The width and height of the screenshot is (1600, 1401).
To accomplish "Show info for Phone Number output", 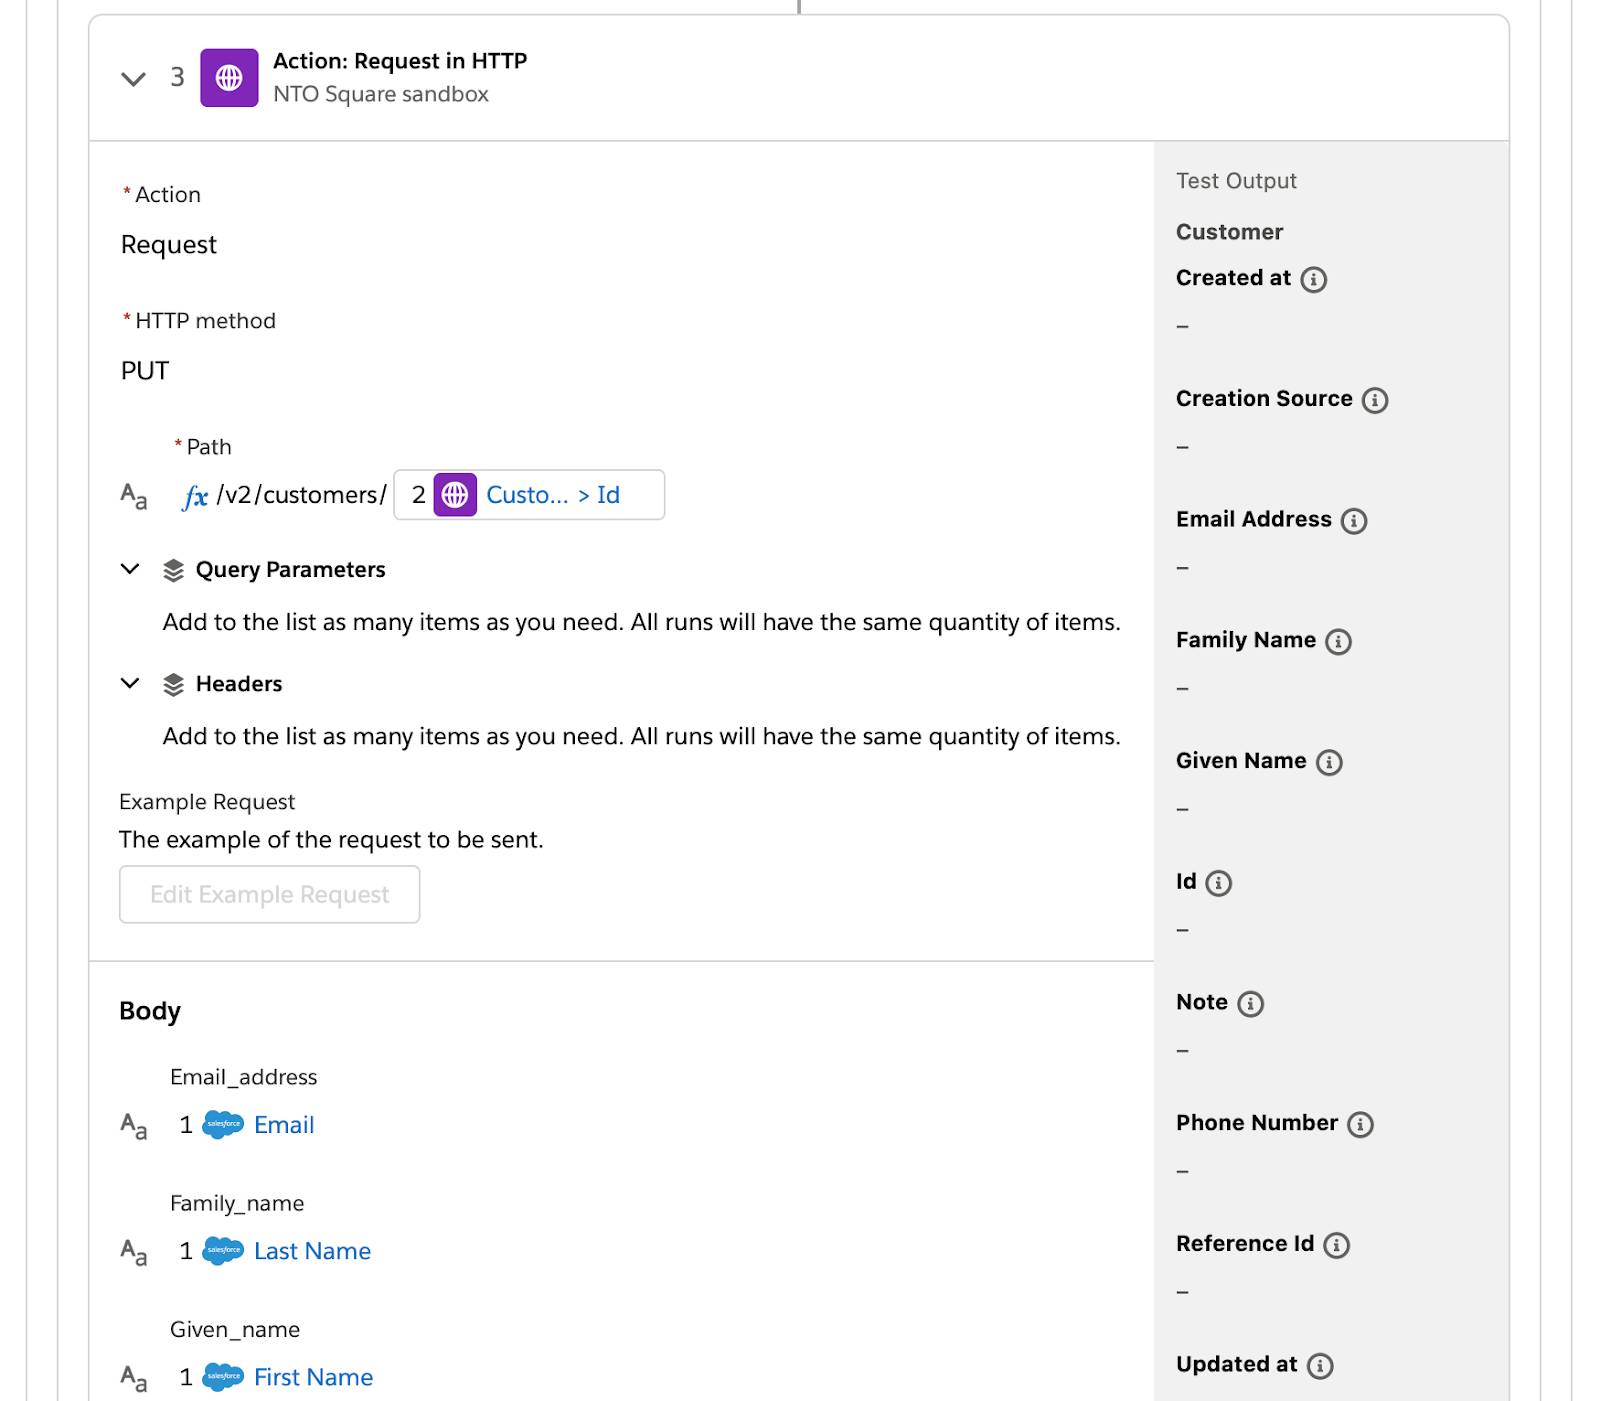I will [x=1360, y=1125].
